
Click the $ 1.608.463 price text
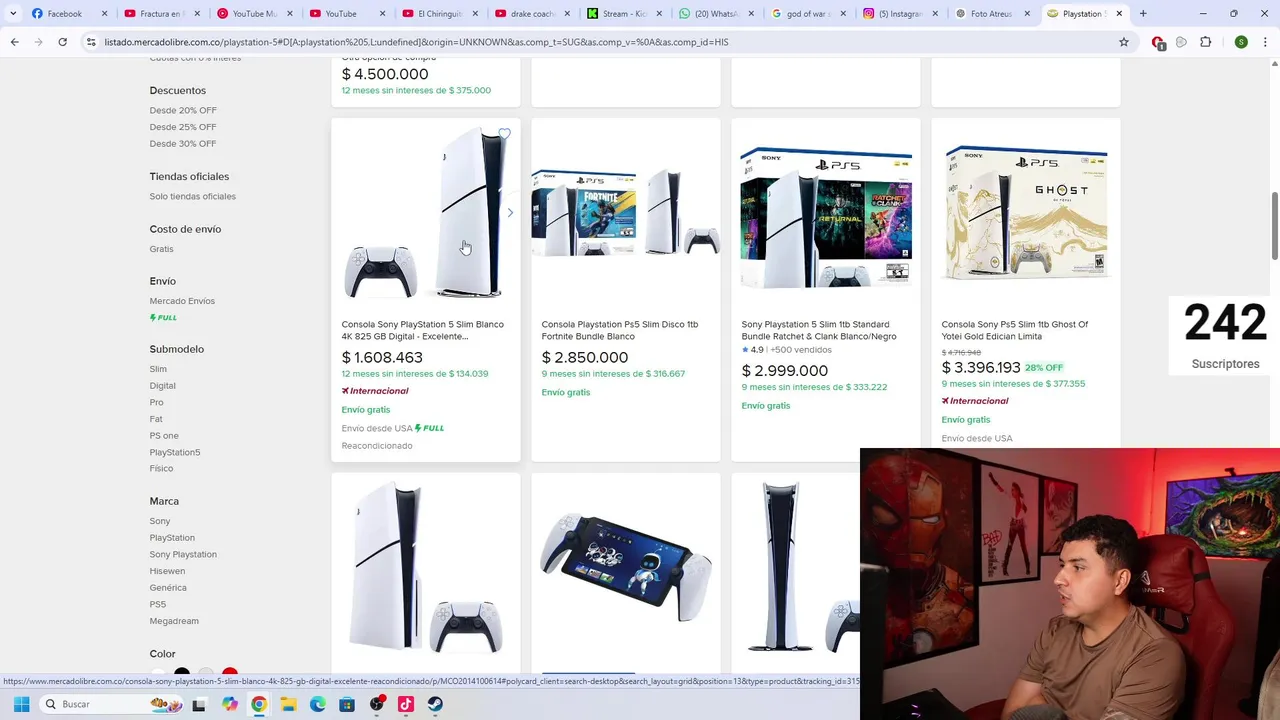[x=382, y=357]
